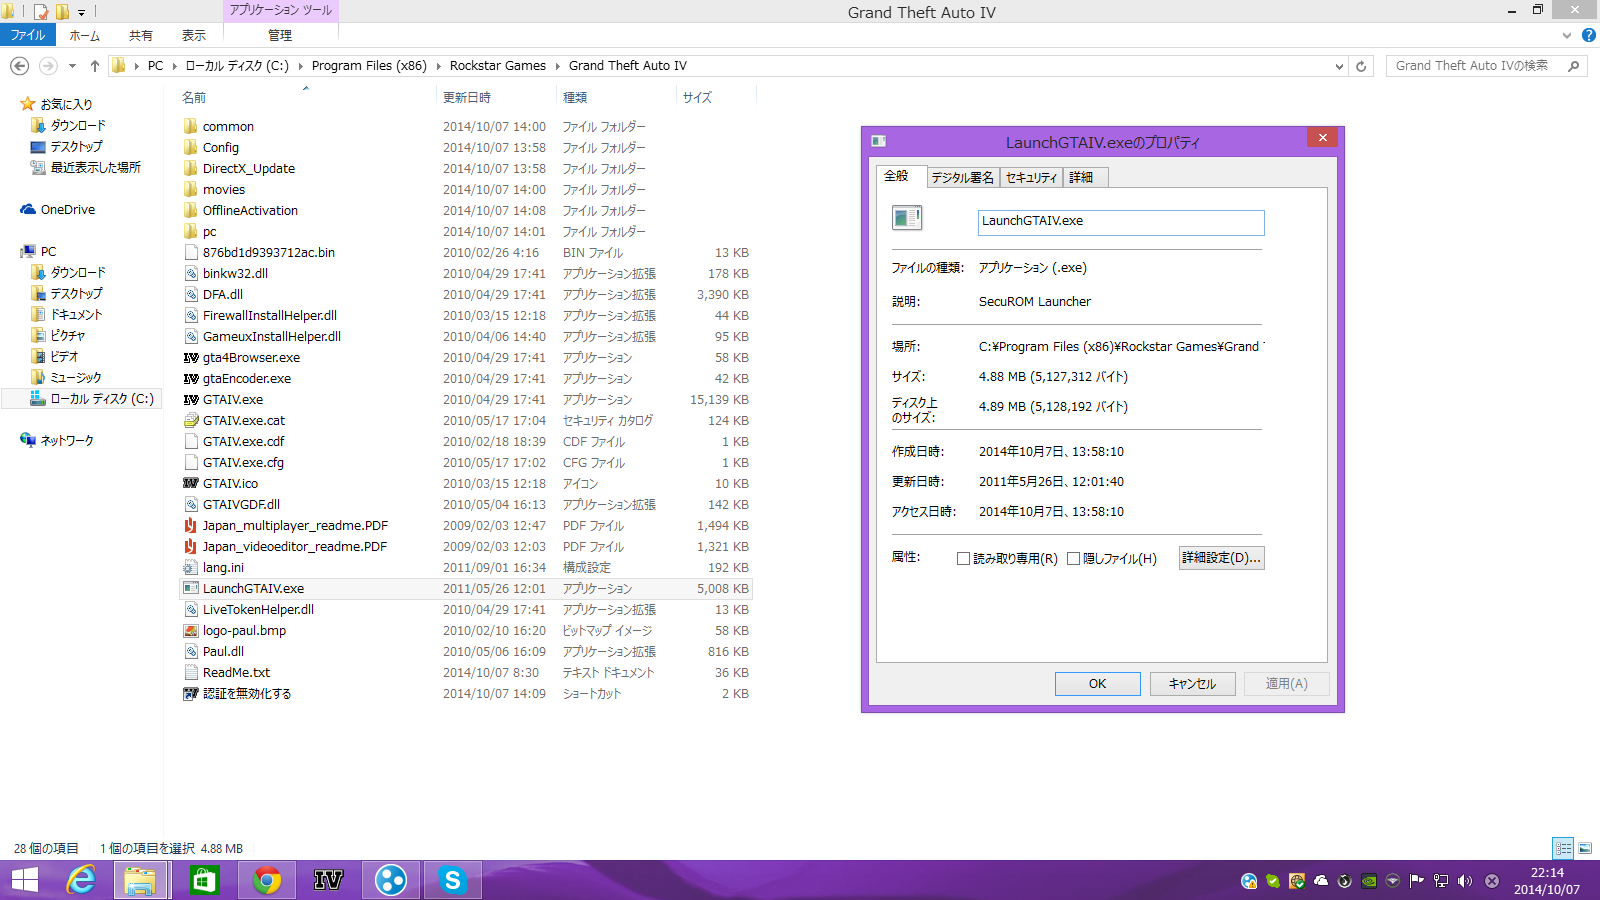Viewport: 1600px width, 900px height.
Task: Click the GTA IV taskbar icon
Action: (x=328, y=880)
